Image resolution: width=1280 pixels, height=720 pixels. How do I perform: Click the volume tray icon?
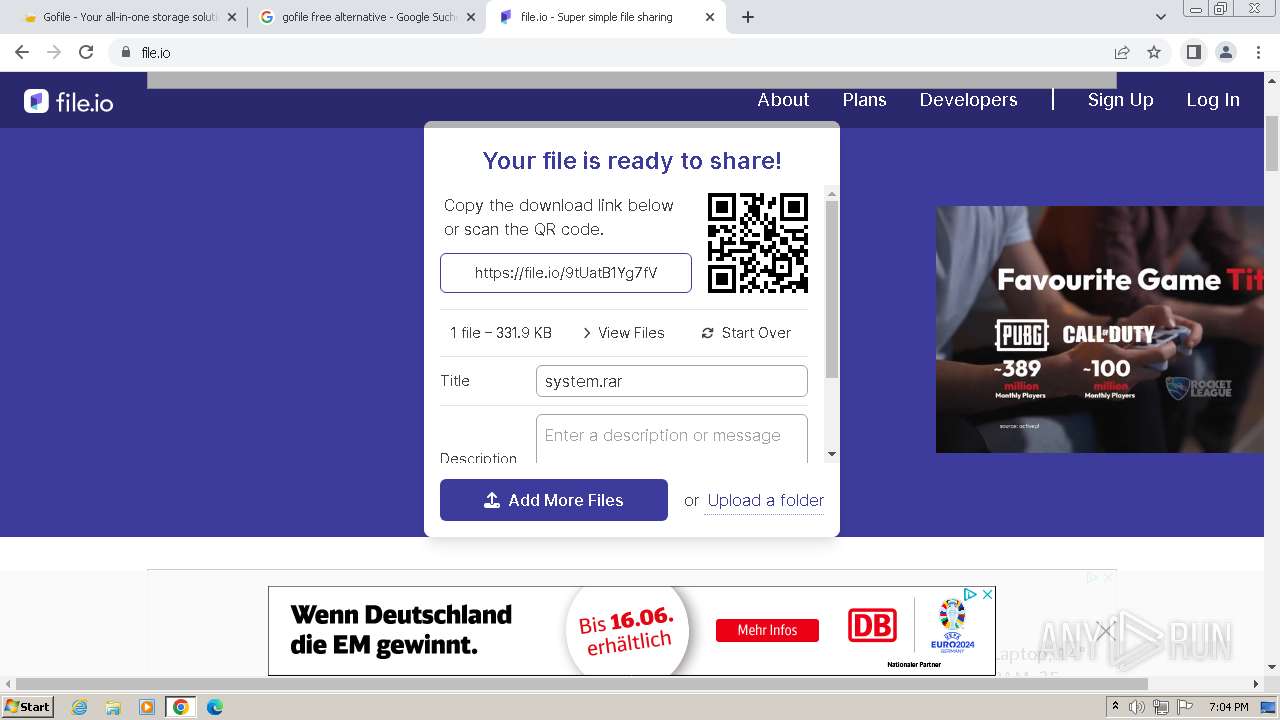pyautogui.click(x=1138, y=707)
